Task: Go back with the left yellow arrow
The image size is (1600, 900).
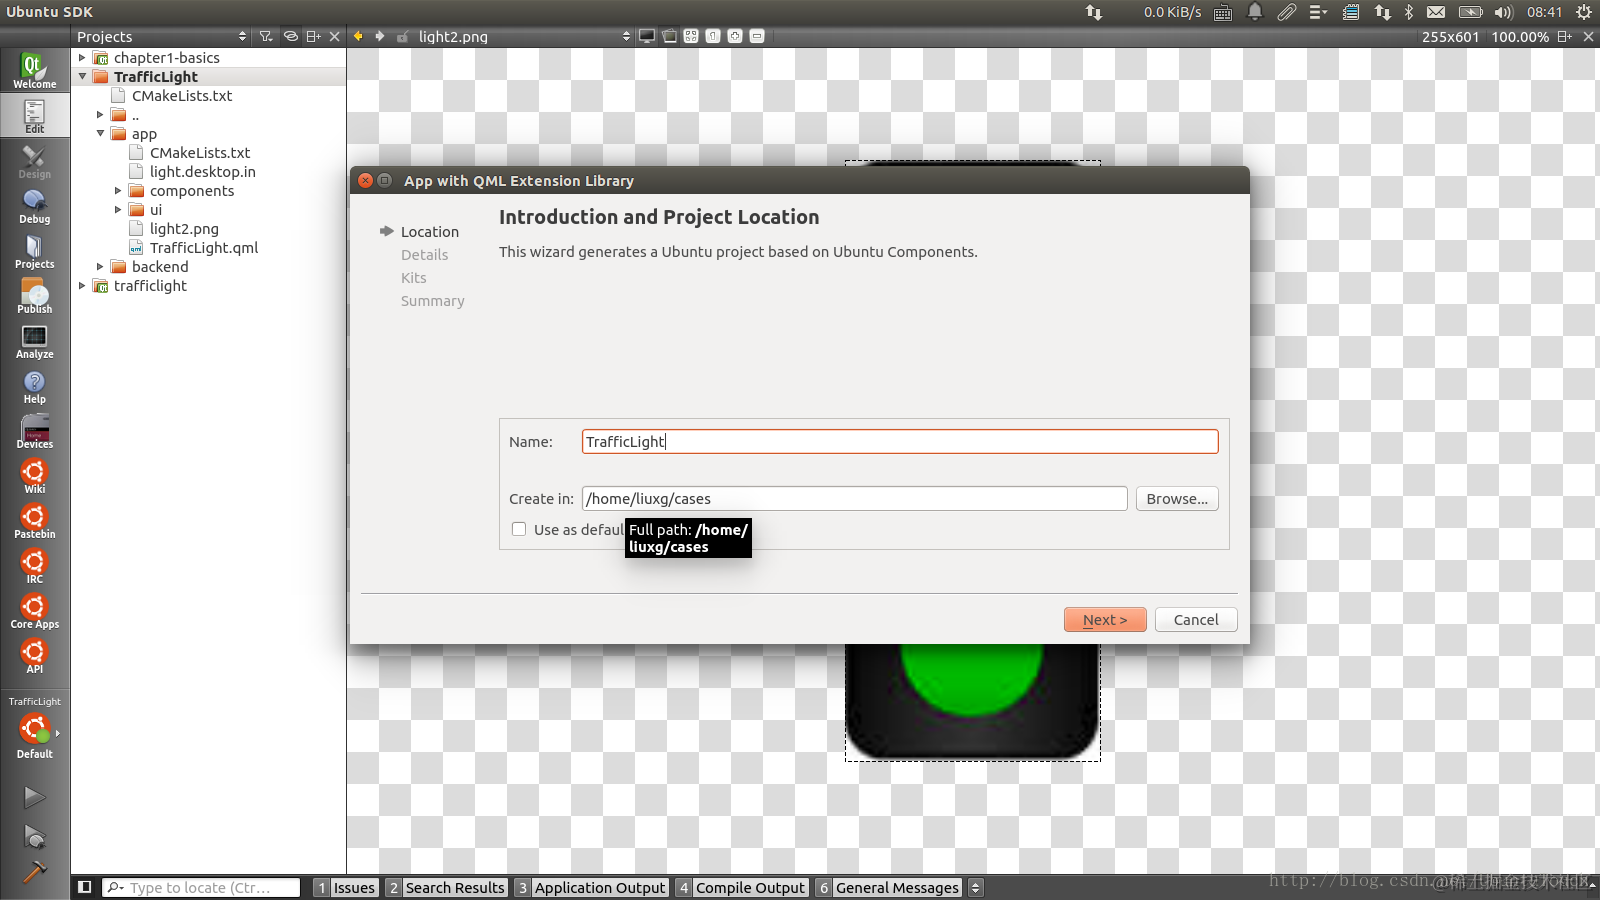Action: point(358,36)
